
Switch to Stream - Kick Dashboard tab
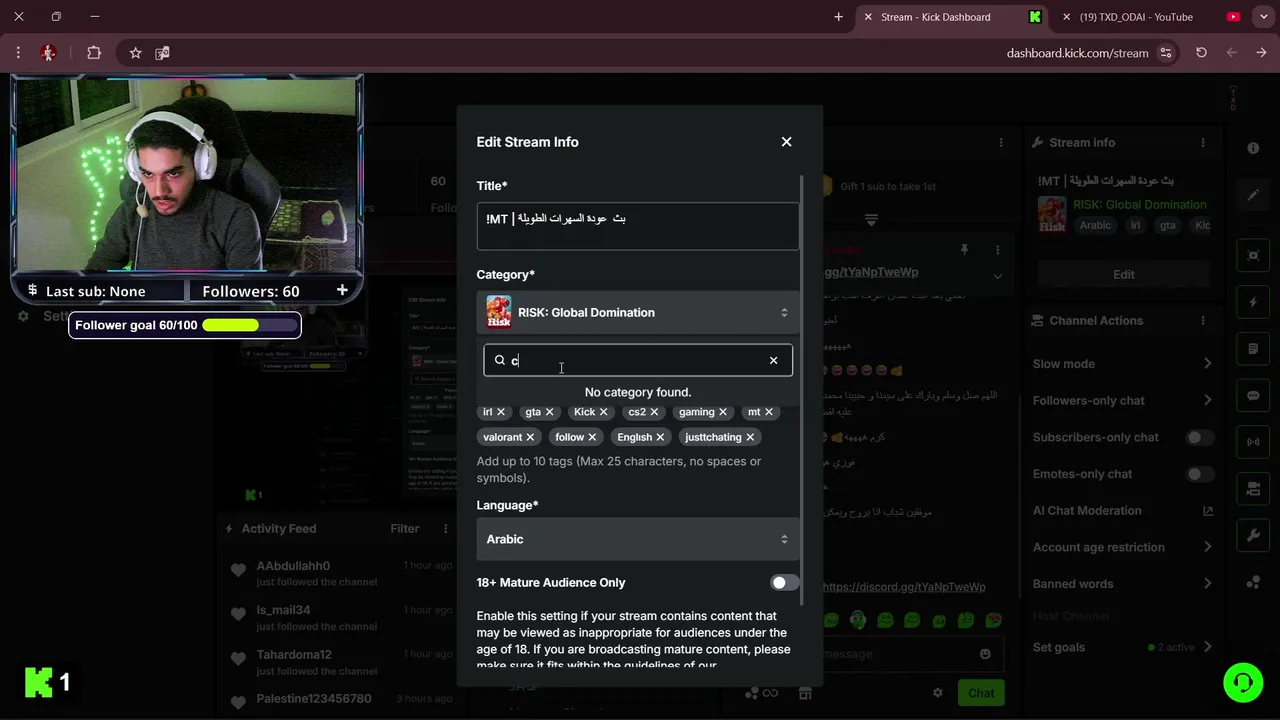click(950, 17)
